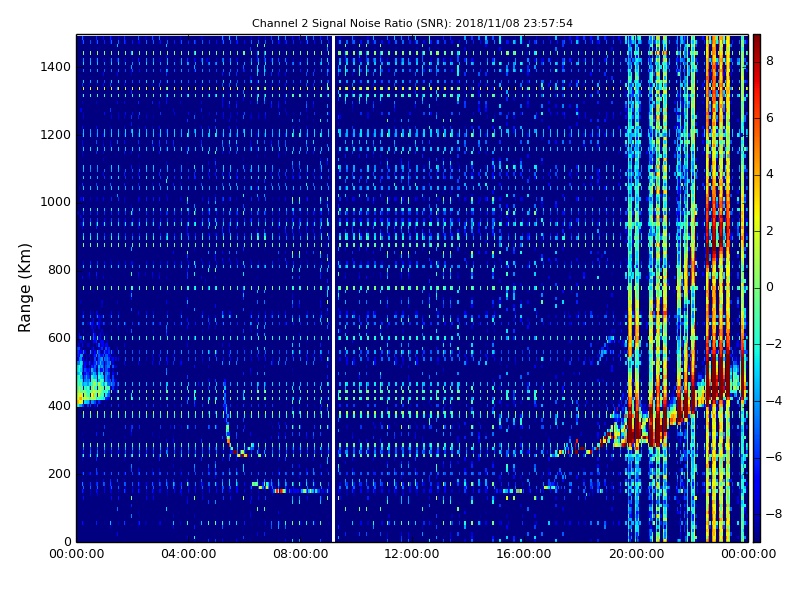
Task: Click the 1400 range tick label
Action: coord(56,67)
